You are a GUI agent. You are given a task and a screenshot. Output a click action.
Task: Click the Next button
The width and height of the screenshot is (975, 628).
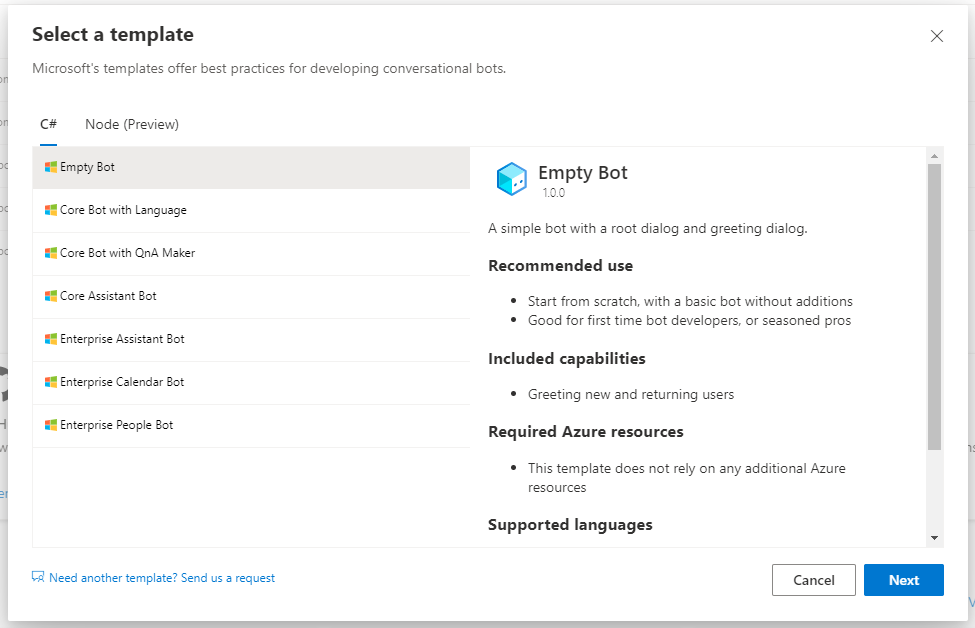[903, 580]
